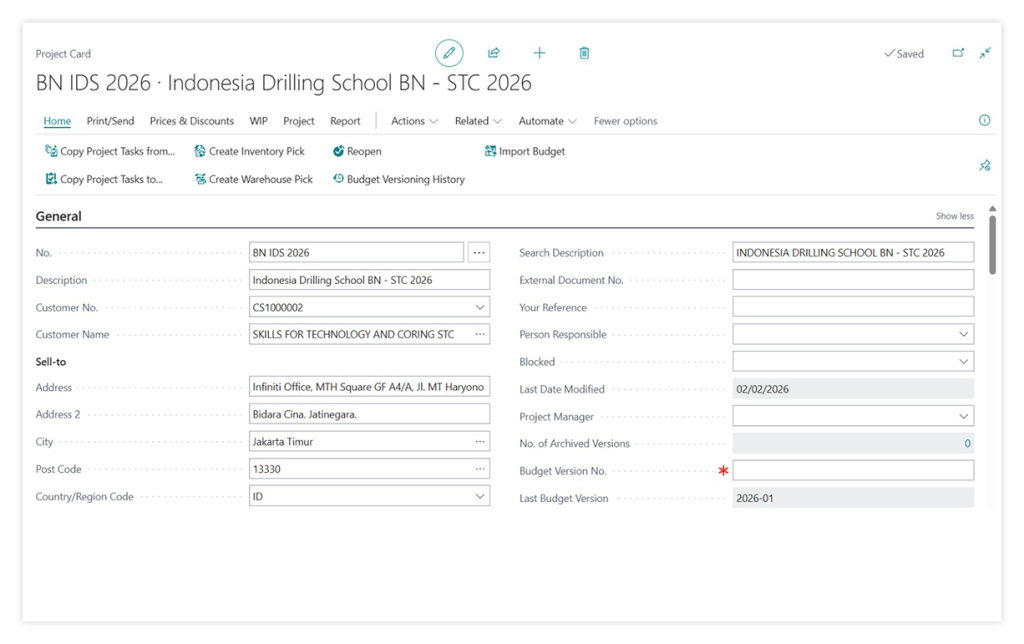1024x644 pixels.
Task: Click the Create Warehouse Pick icon
Action: [x=200, y=179]
